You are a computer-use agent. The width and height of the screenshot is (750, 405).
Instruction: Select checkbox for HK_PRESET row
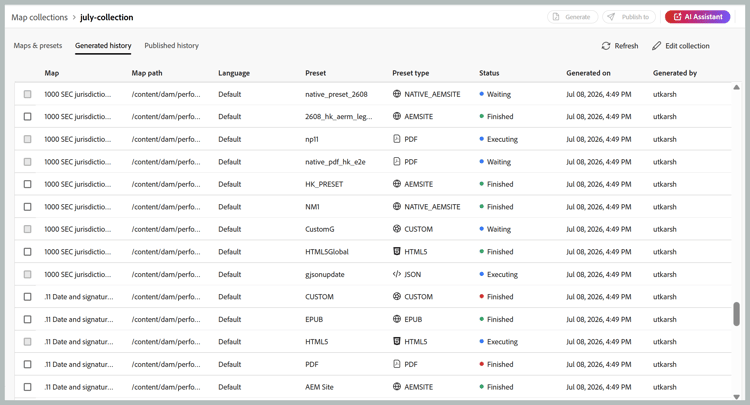[28, 184]
